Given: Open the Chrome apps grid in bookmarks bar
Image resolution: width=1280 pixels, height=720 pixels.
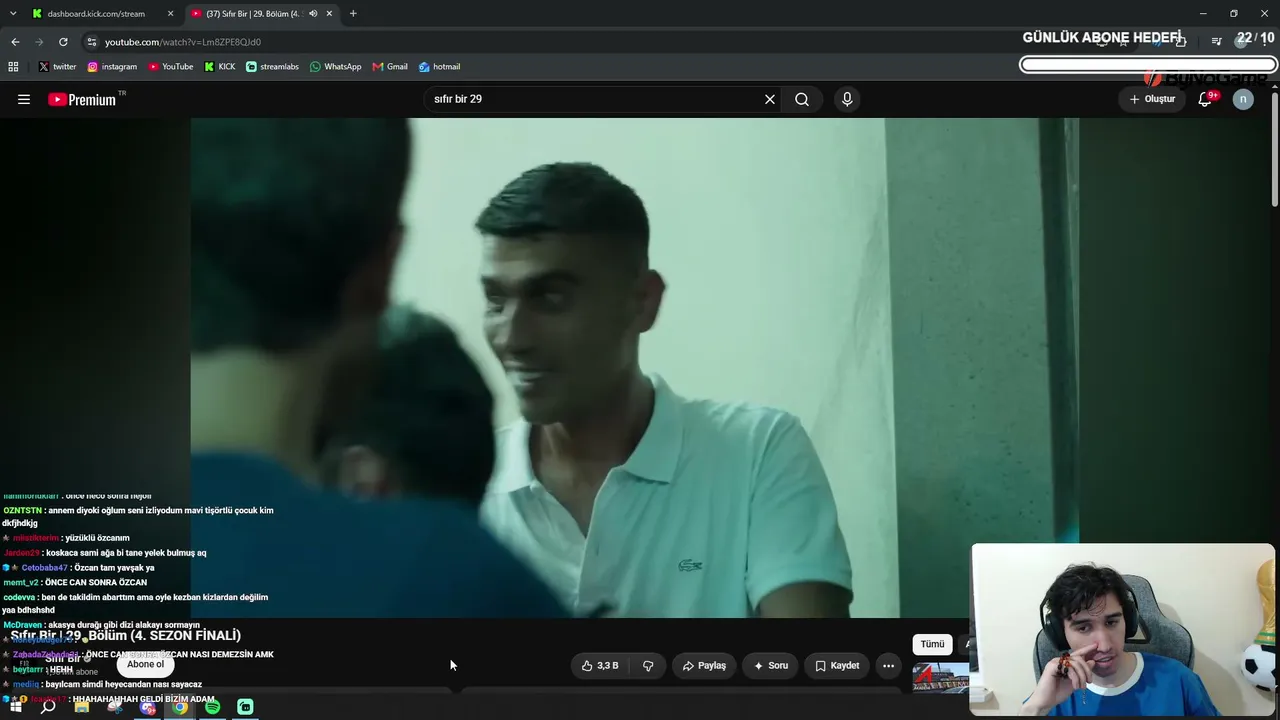Looking at the screenshot, I should pyautogui.click(x=13, y=67).
